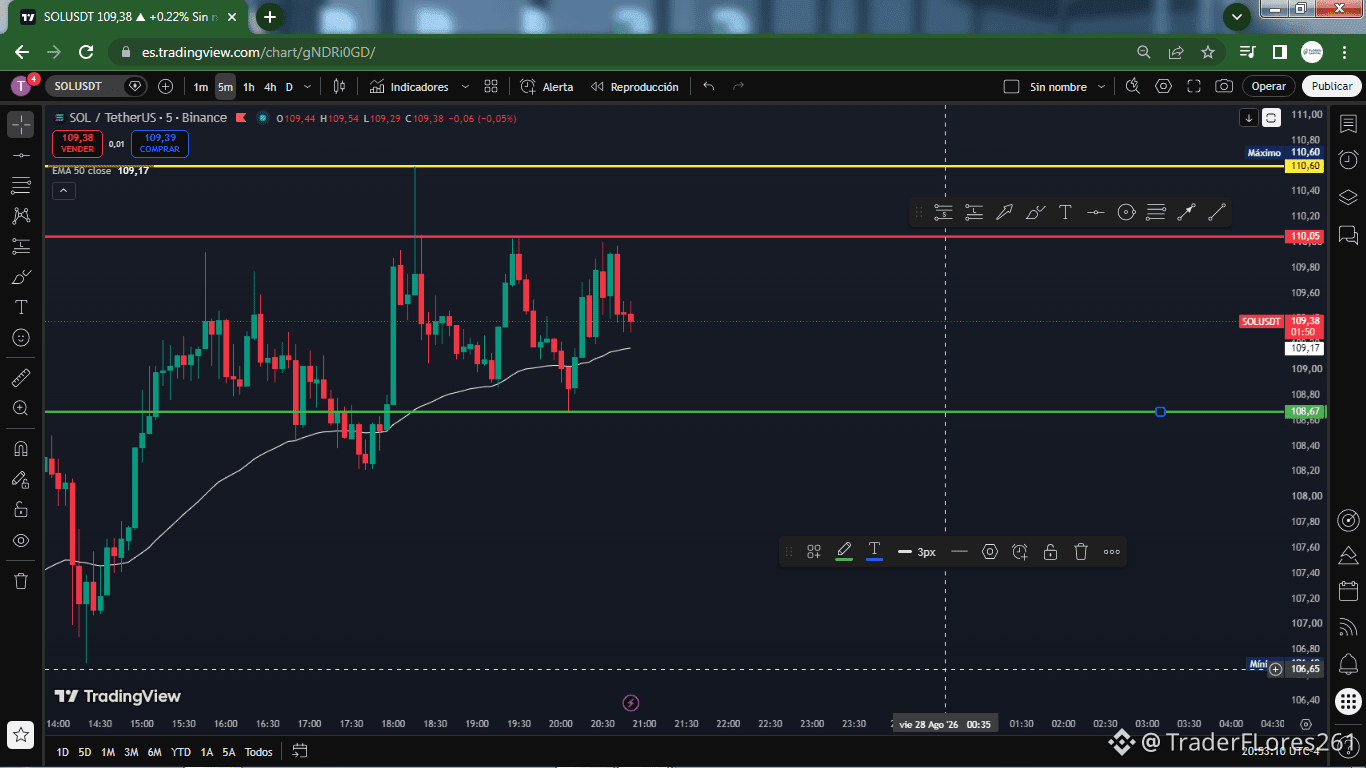Open the notifications bell icon
1366x768 pixels.
(x=1348, y=663)
